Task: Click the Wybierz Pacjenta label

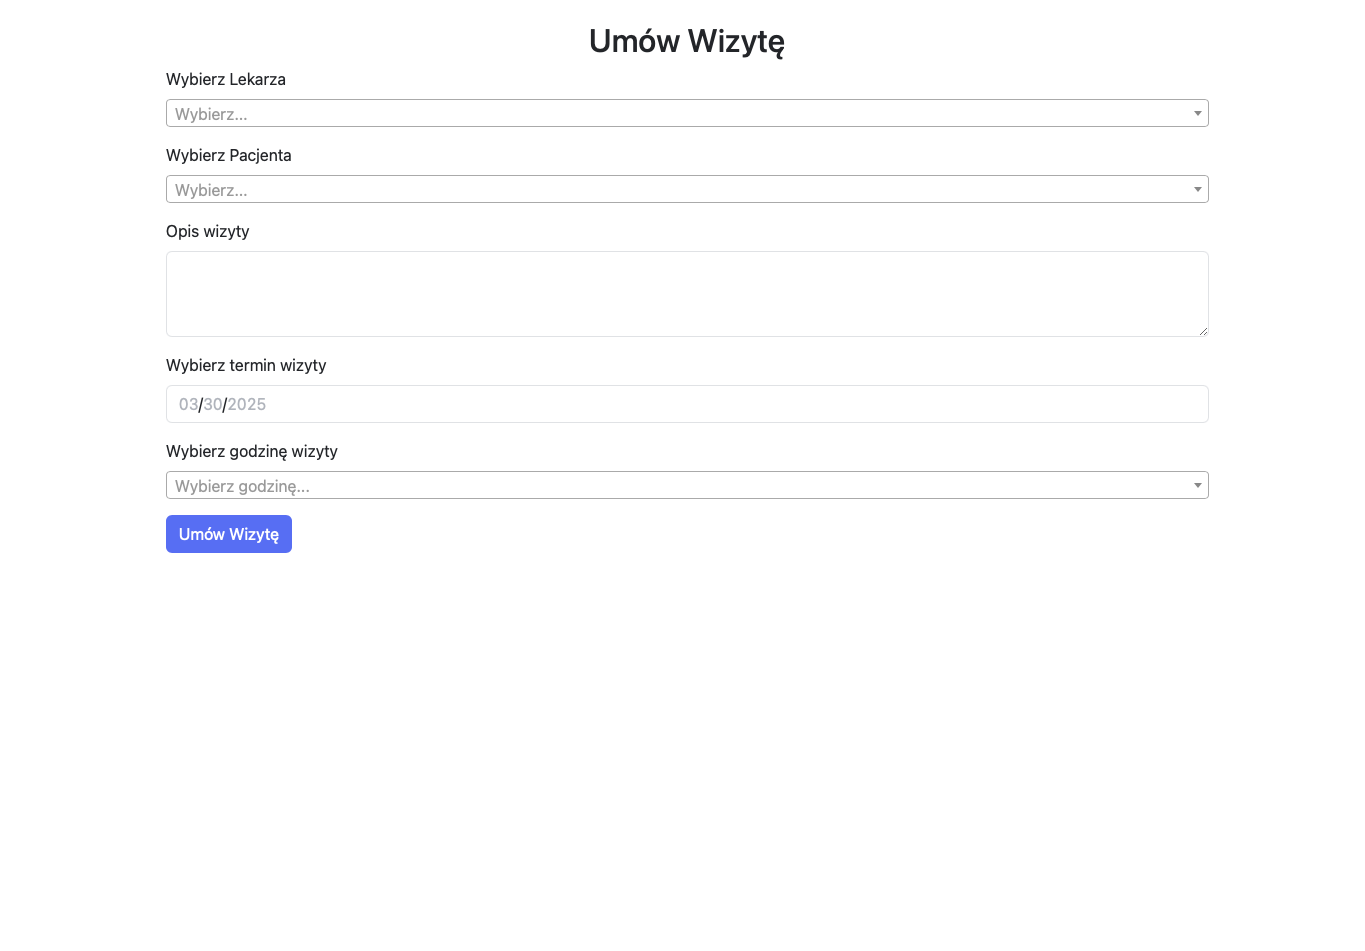Action: [x=229, y=155]
